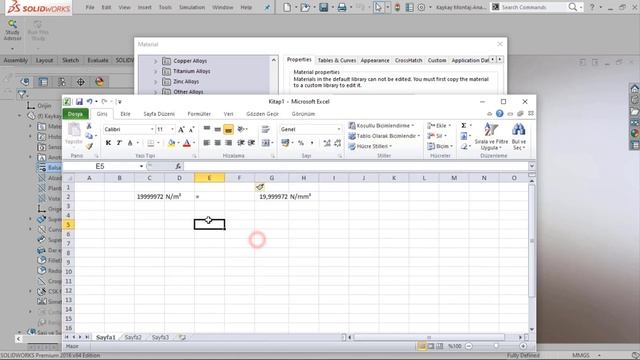Open Tablo Olarak Biçimlendir dropdown
Image resolution: width=640 pixels, height=360 pixels.
click(x=384, y=136)
